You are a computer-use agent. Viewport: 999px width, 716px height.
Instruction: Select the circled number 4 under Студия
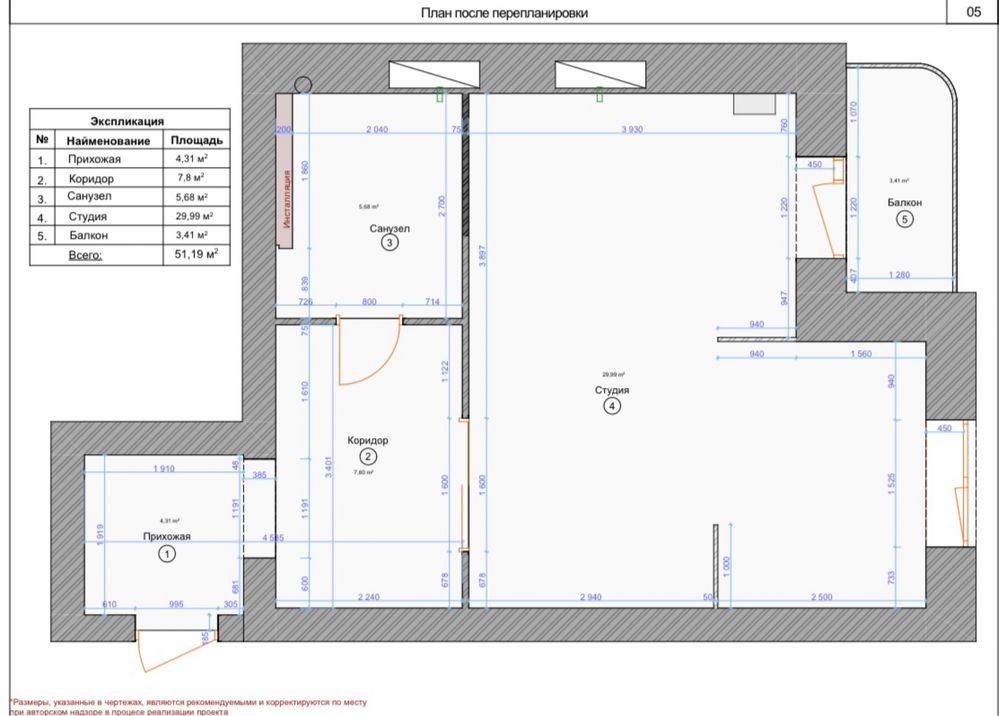610,406
